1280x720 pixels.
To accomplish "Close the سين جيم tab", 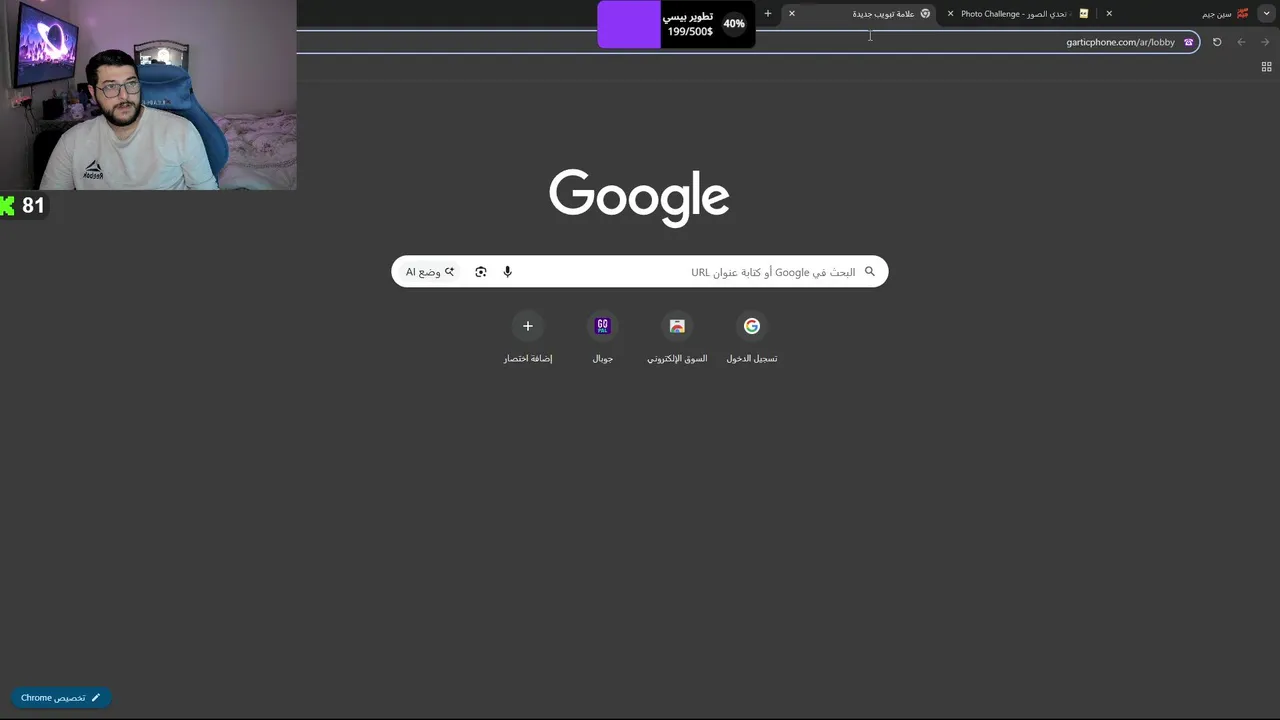I will (x=1109, y=14).
